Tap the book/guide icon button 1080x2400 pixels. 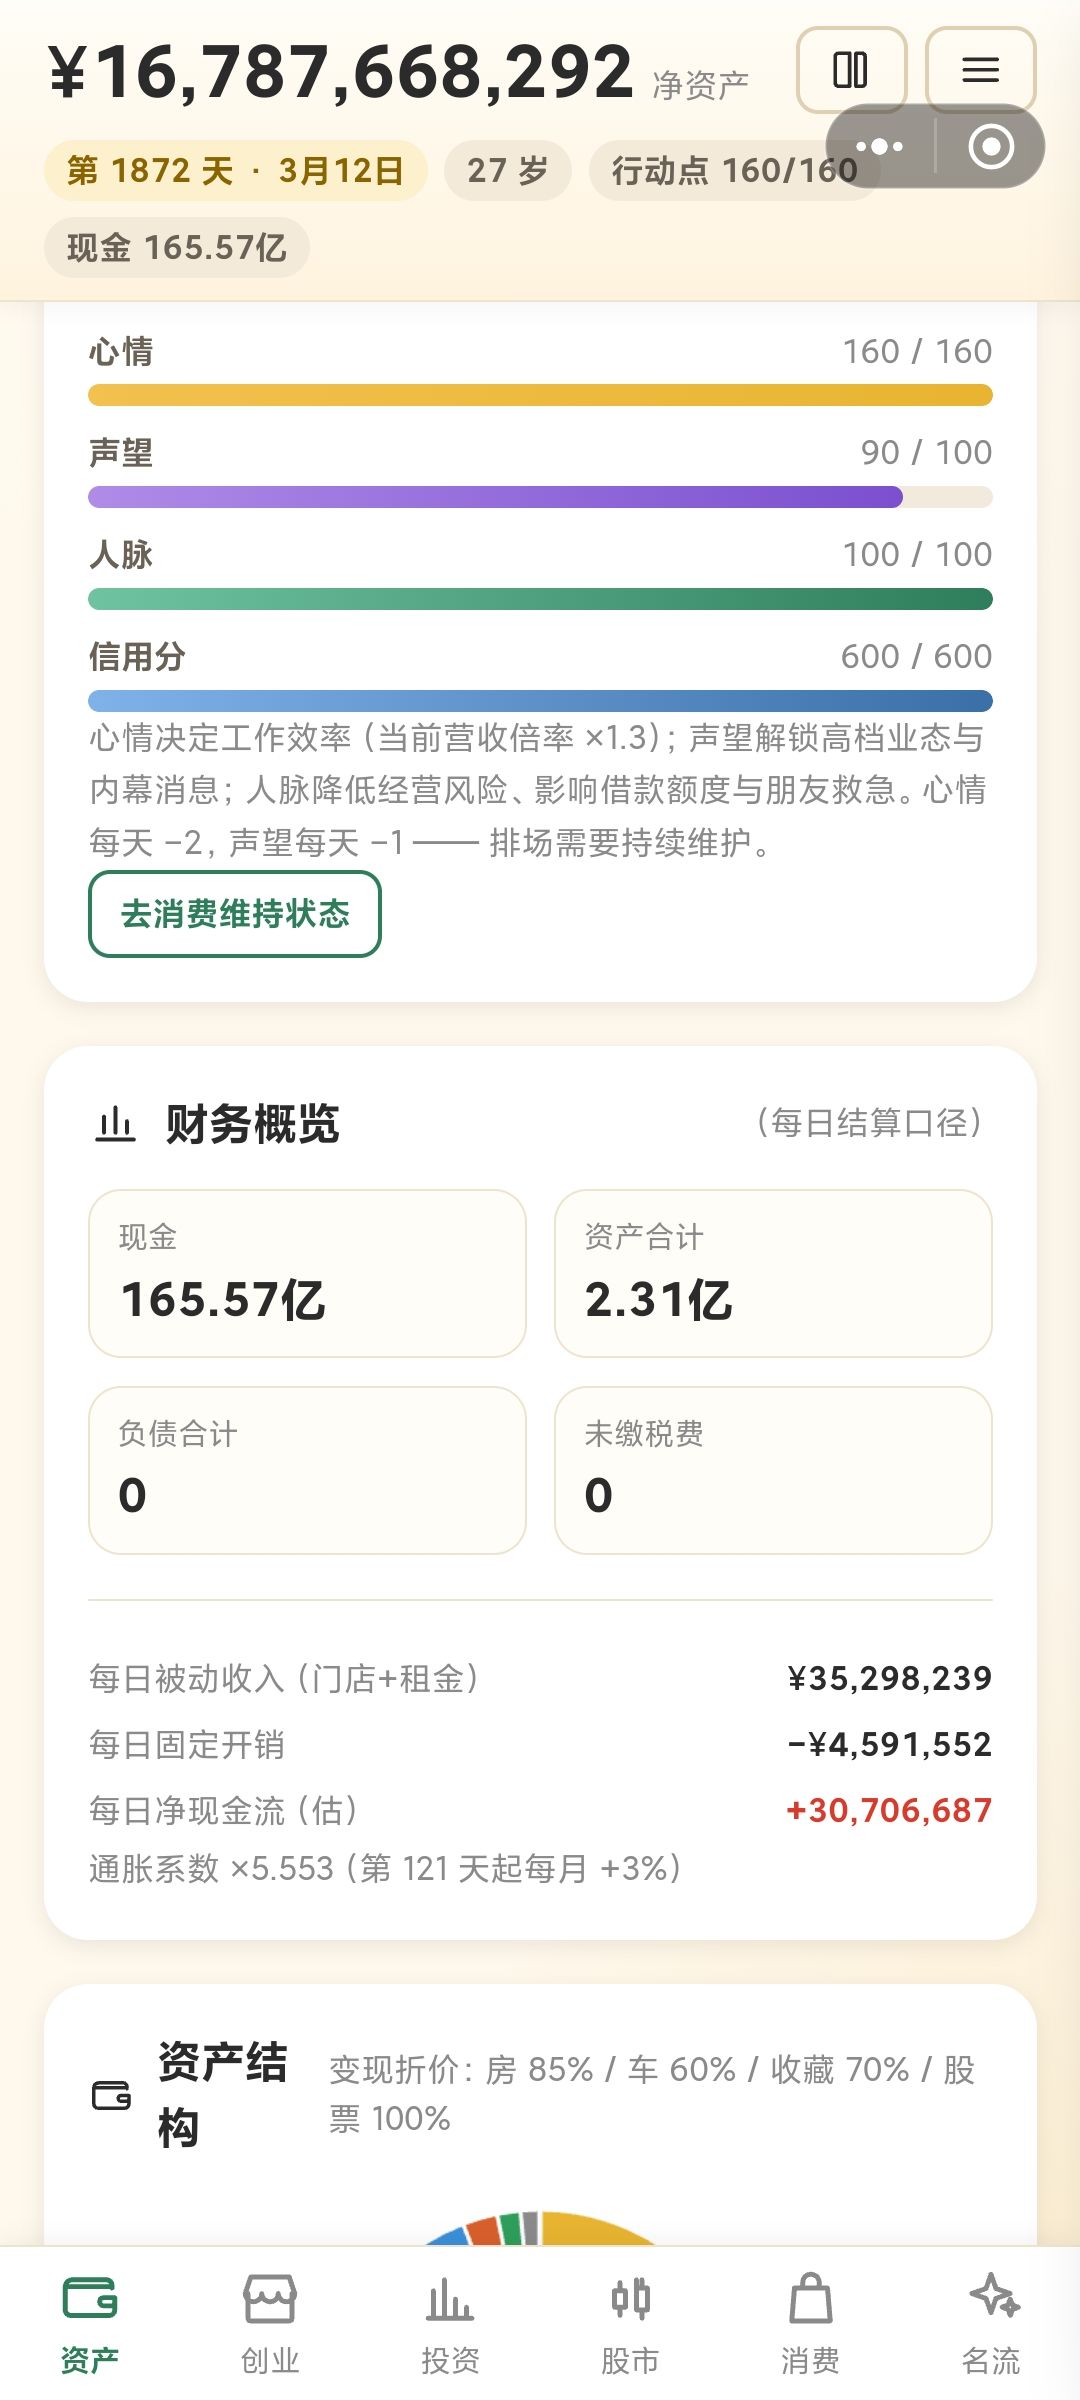coord(851,70)
